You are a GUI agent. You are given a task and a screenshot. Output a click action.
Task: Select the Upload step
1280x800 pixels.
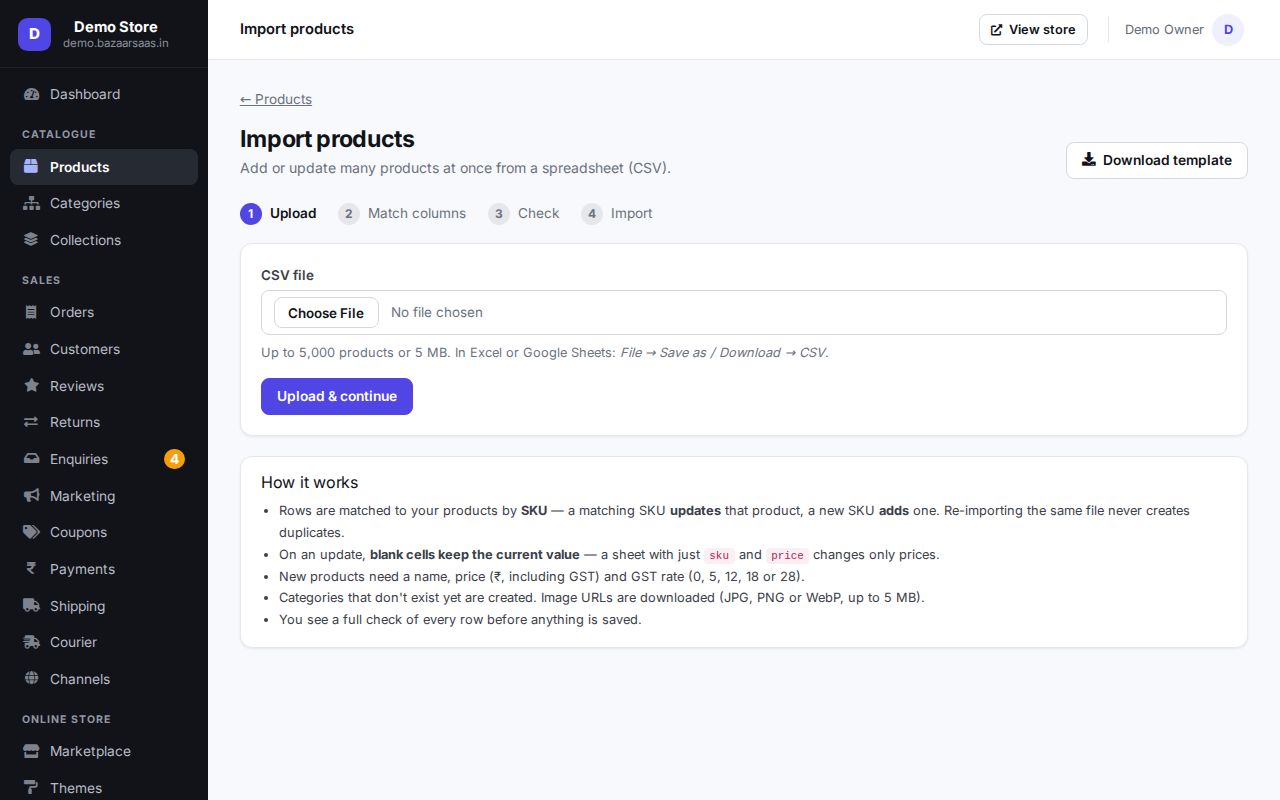pos(278,213)
